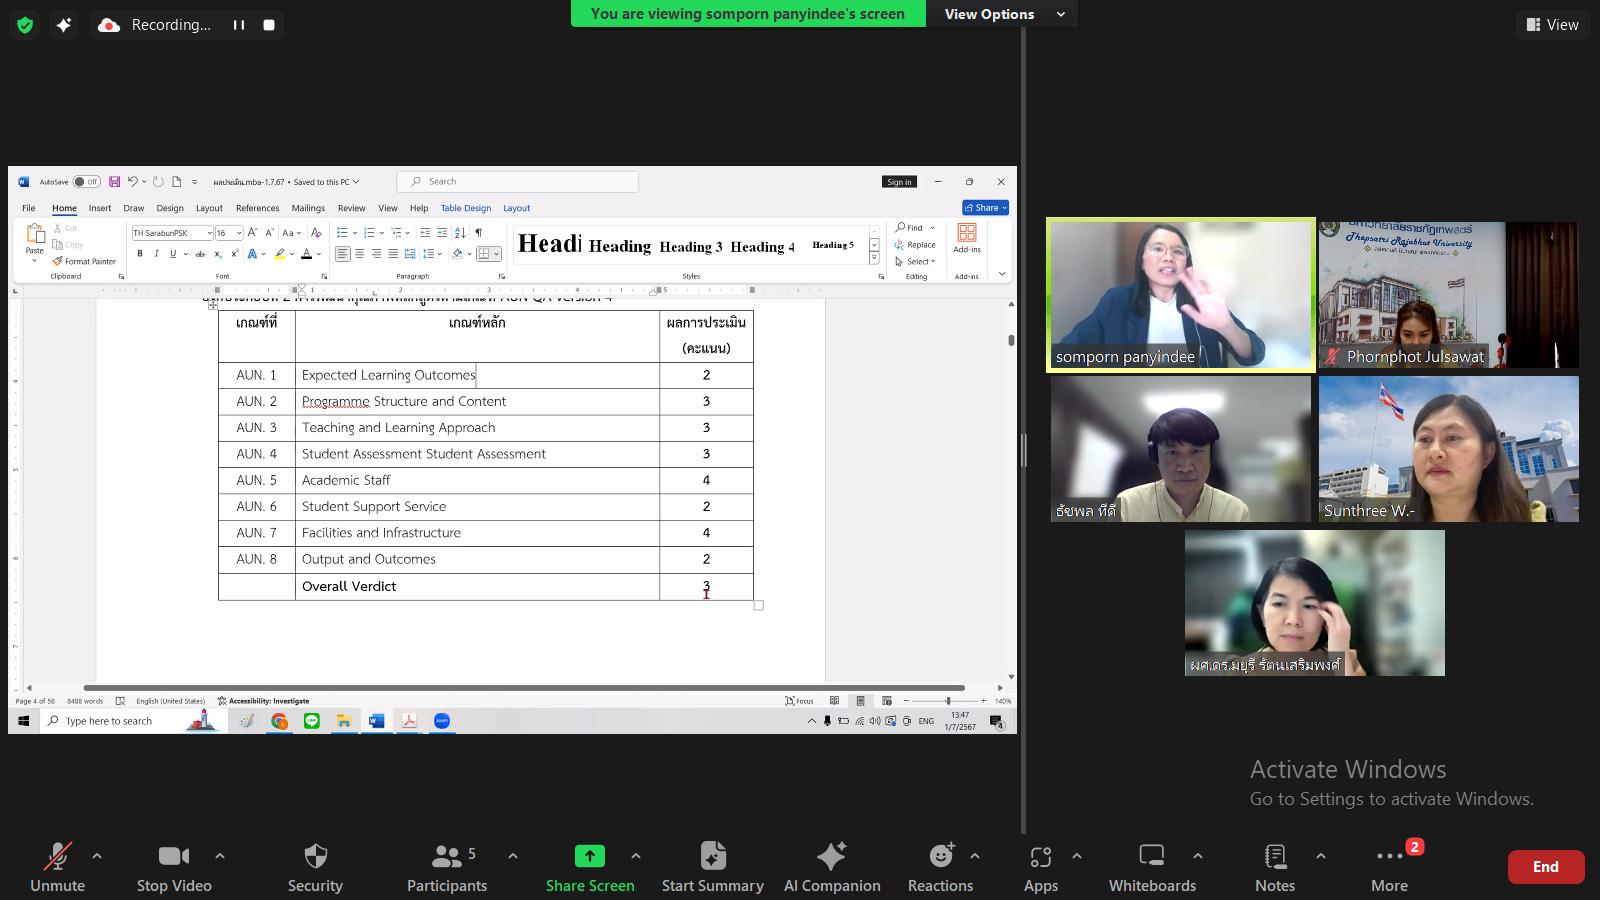Click the Whiteboards icon
Screen dimensions: 1600x900
pyautogui.click(x=1152, y=857)
